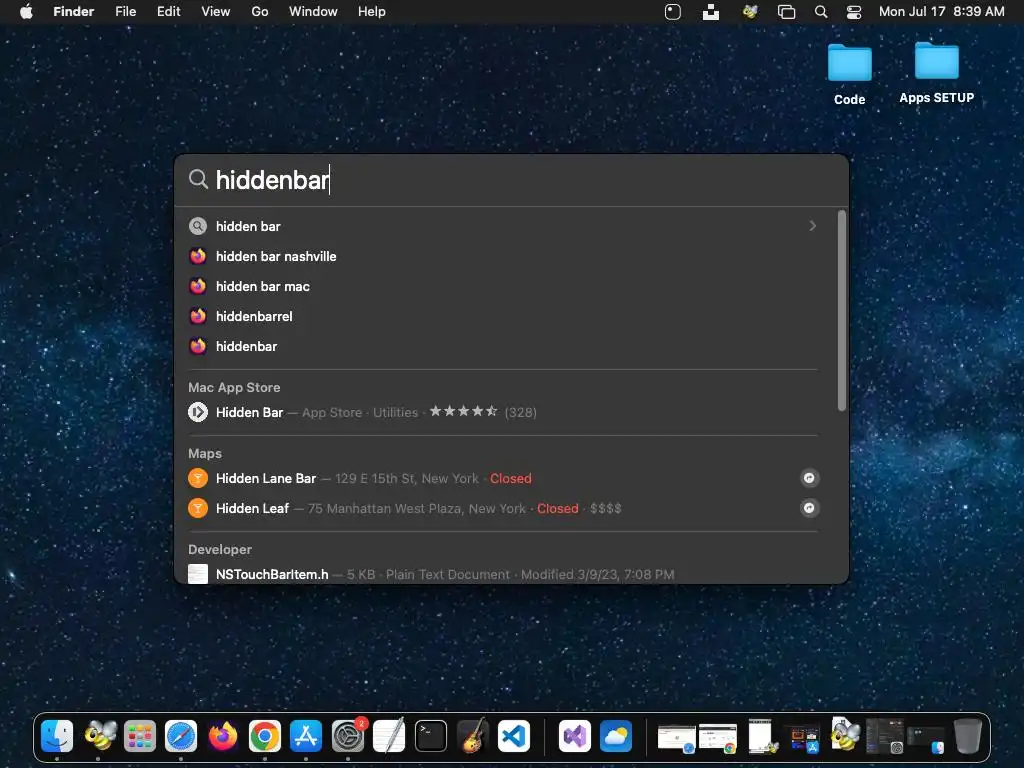Open the View menu
The image size is (1024, 768).
(216, 12)
